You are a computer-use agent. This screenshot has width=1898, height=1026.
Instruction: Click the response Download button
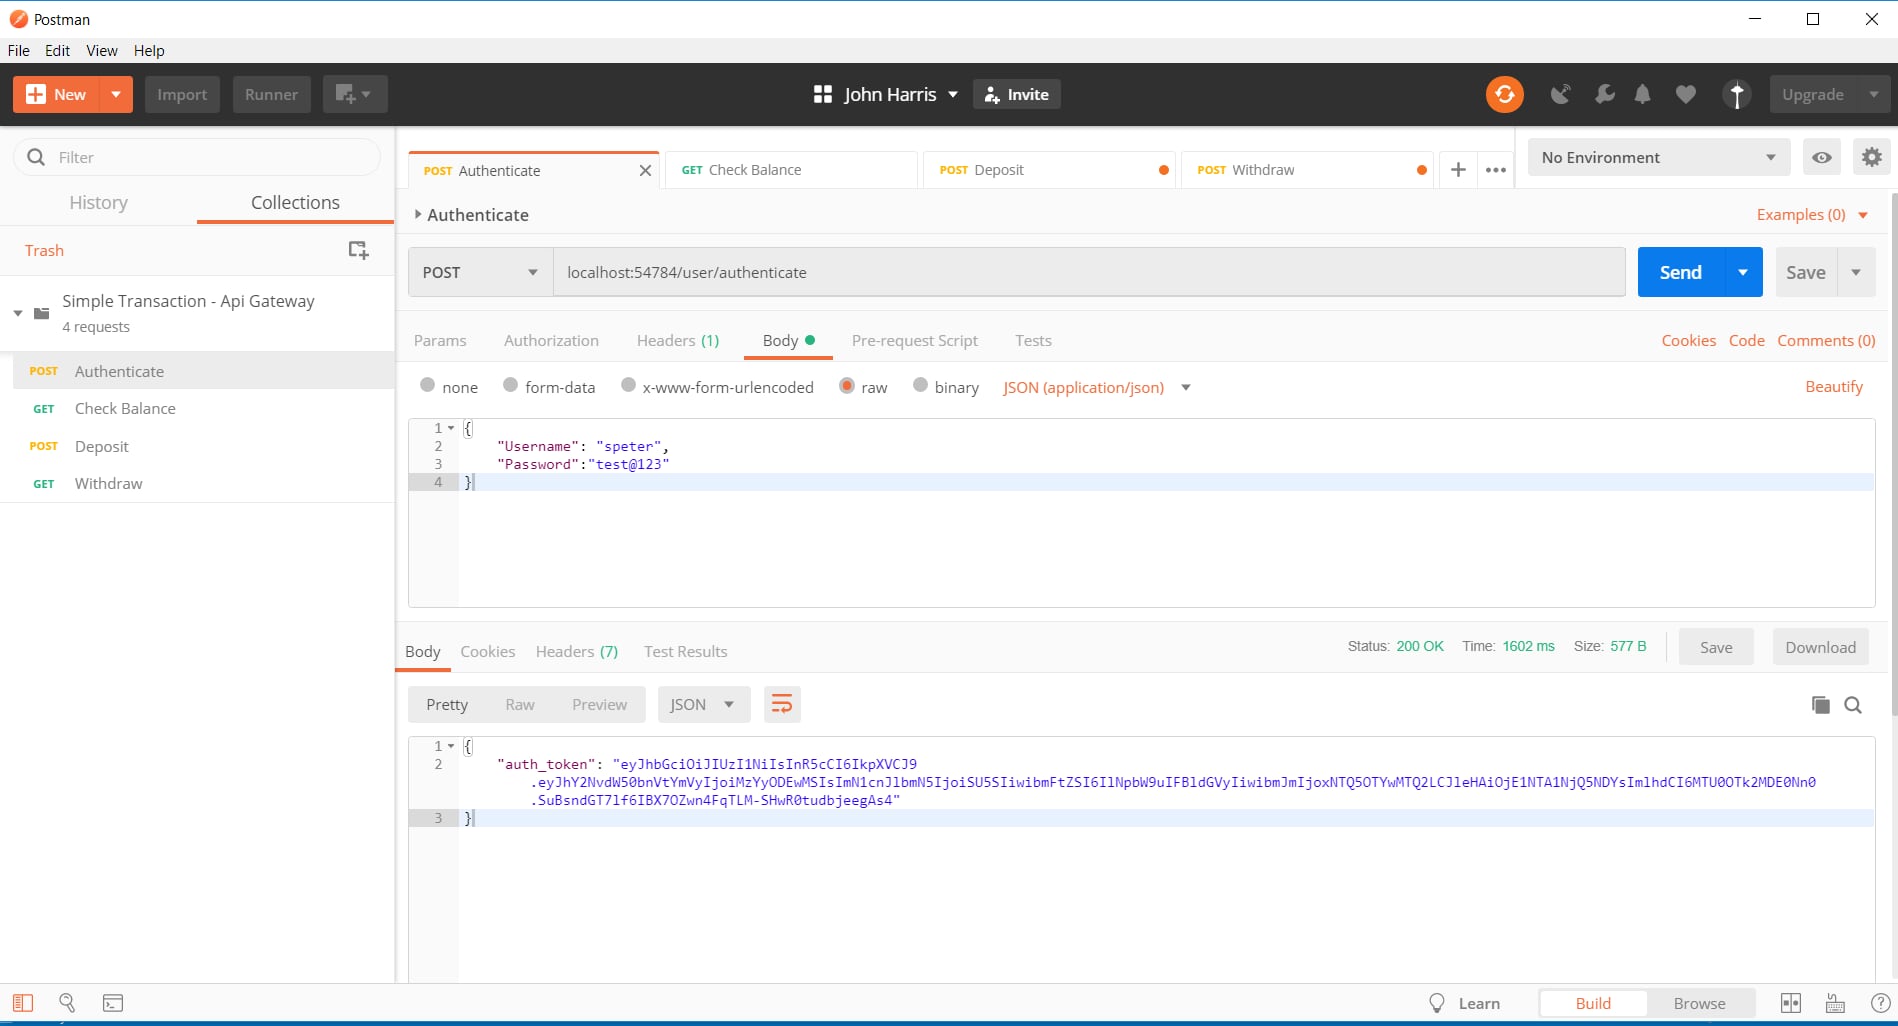pos(1820,647)
